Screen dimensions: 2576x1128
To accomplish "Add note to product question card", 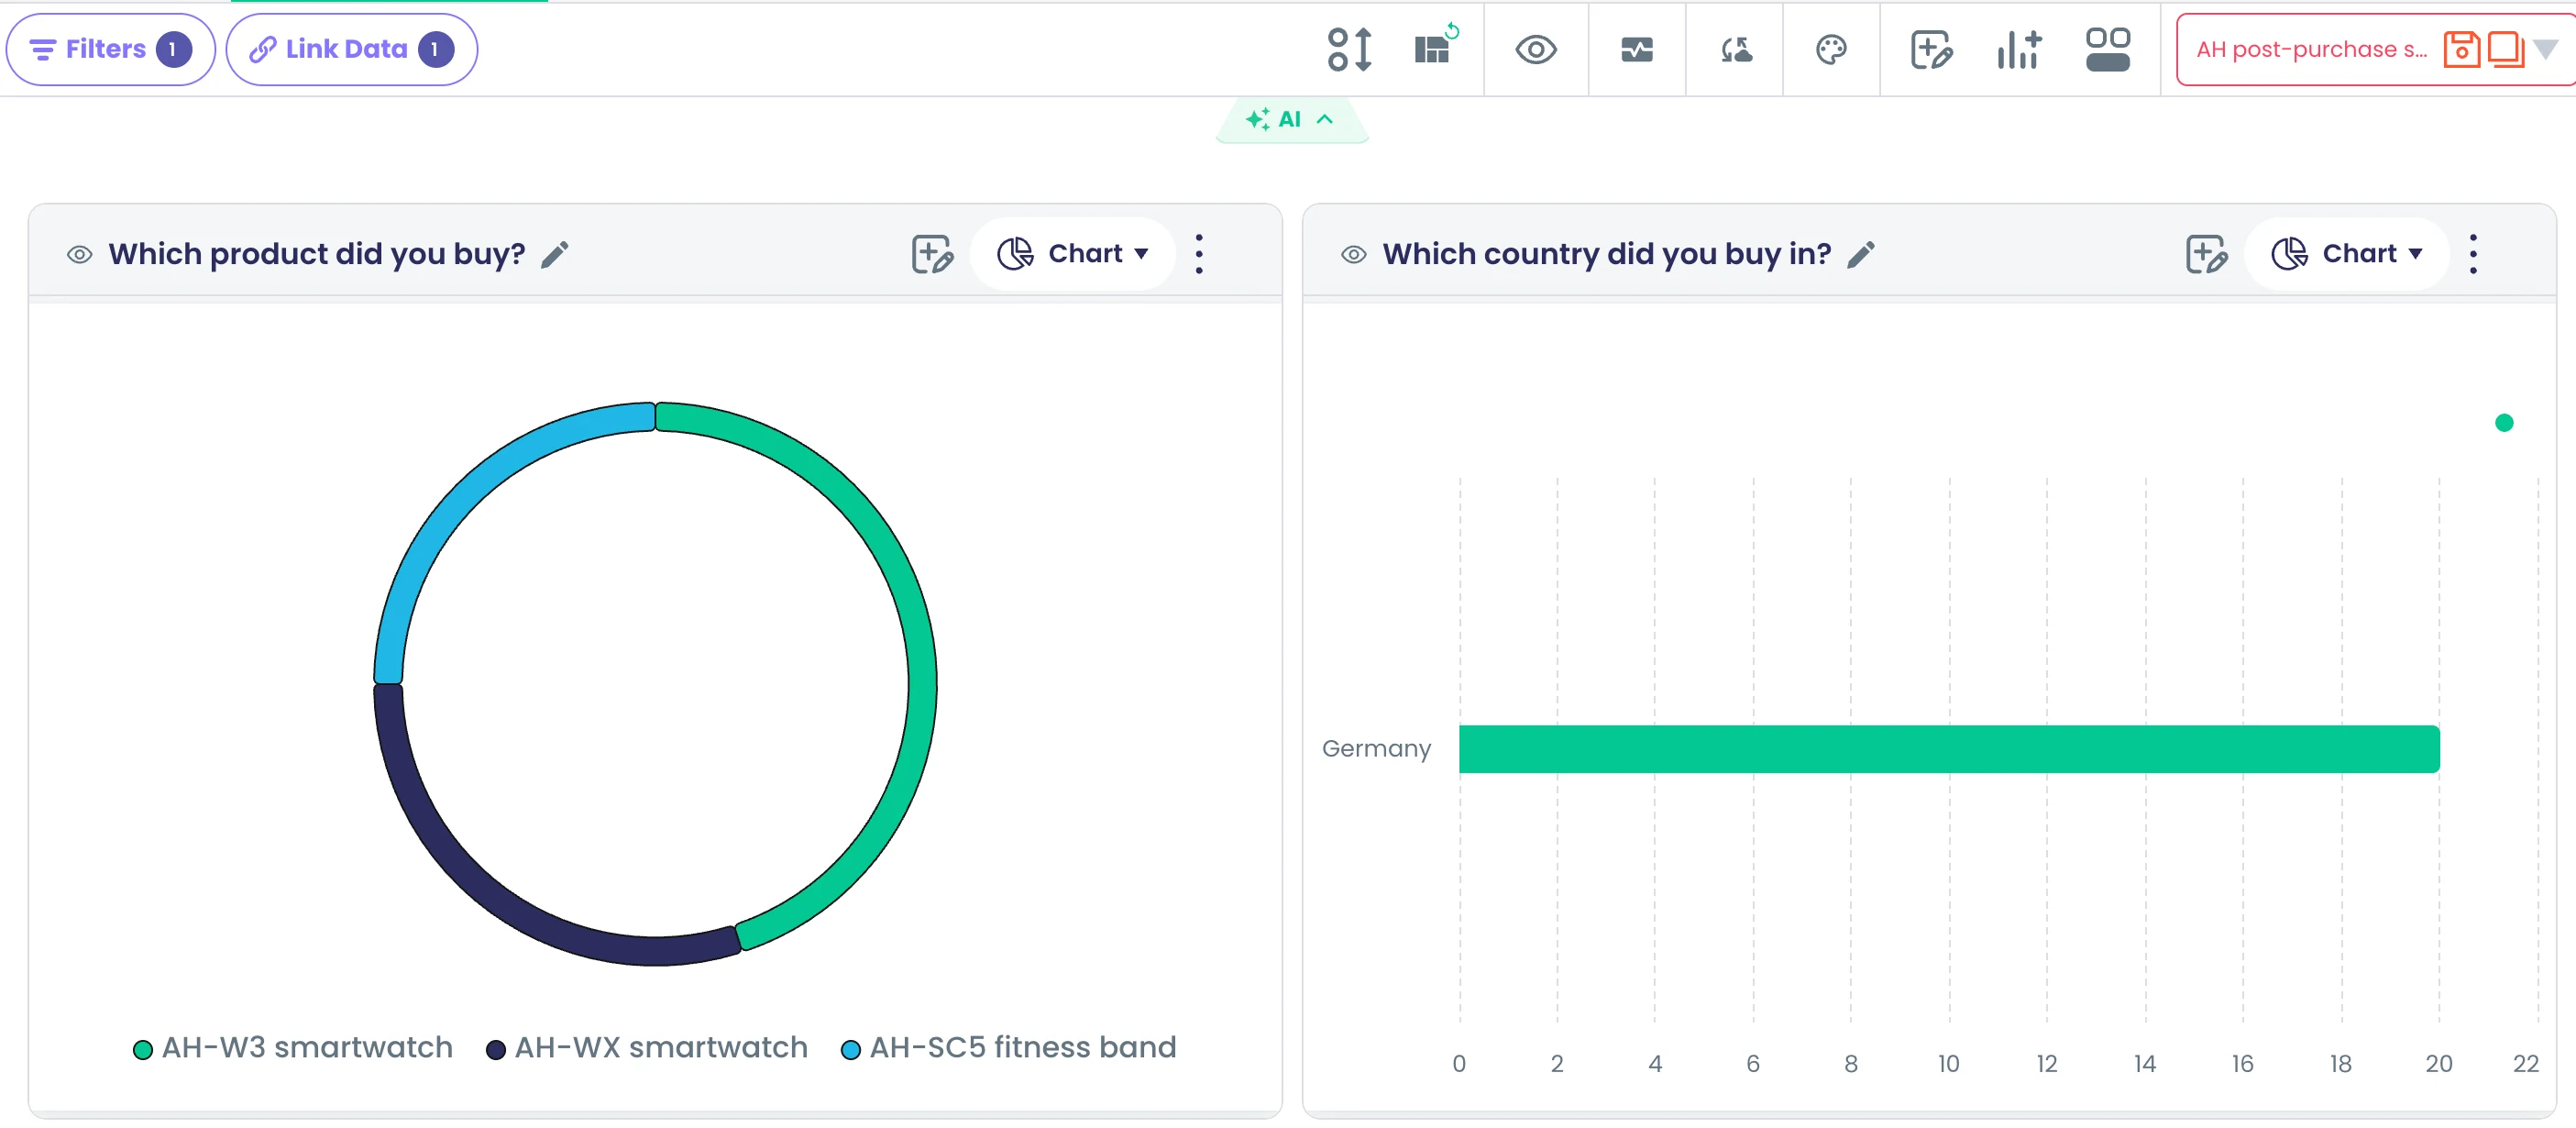I will [x=932, y=254].
